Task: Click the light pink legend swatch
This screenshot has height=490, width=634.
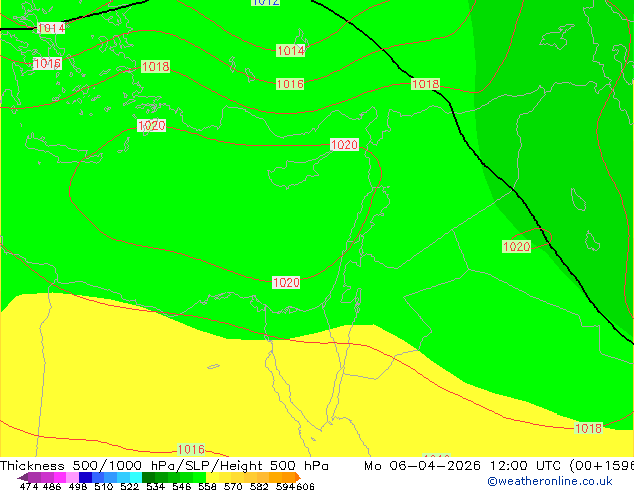Action: [x=72, y=477]
